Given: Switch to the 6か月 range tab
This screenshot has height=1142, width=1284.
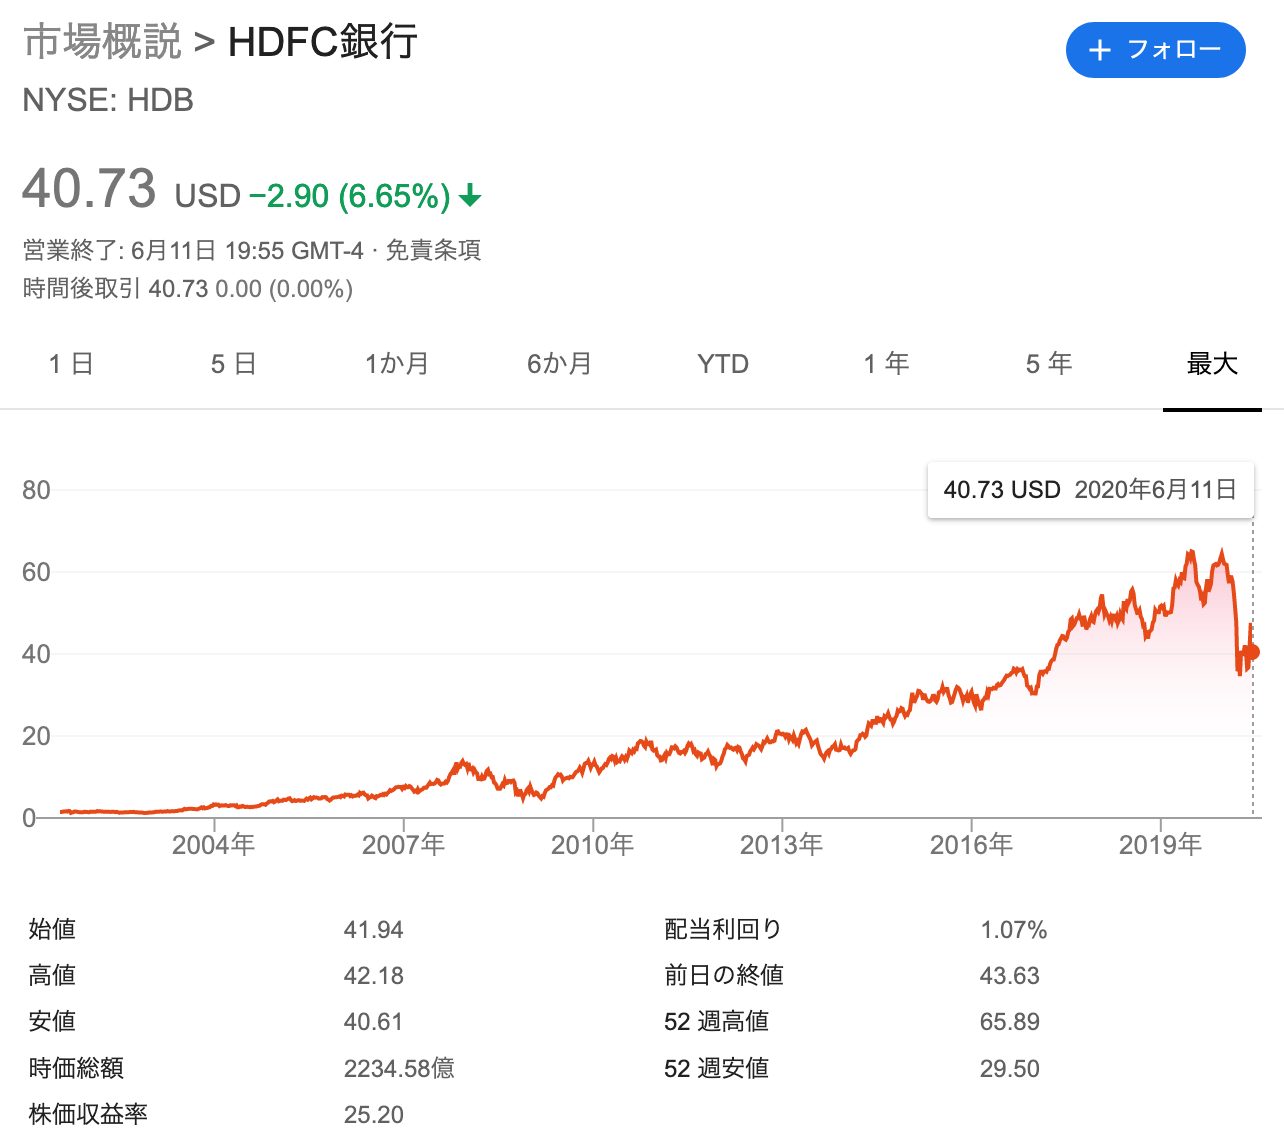Looking at the screenshot, I should pos(560,364).
